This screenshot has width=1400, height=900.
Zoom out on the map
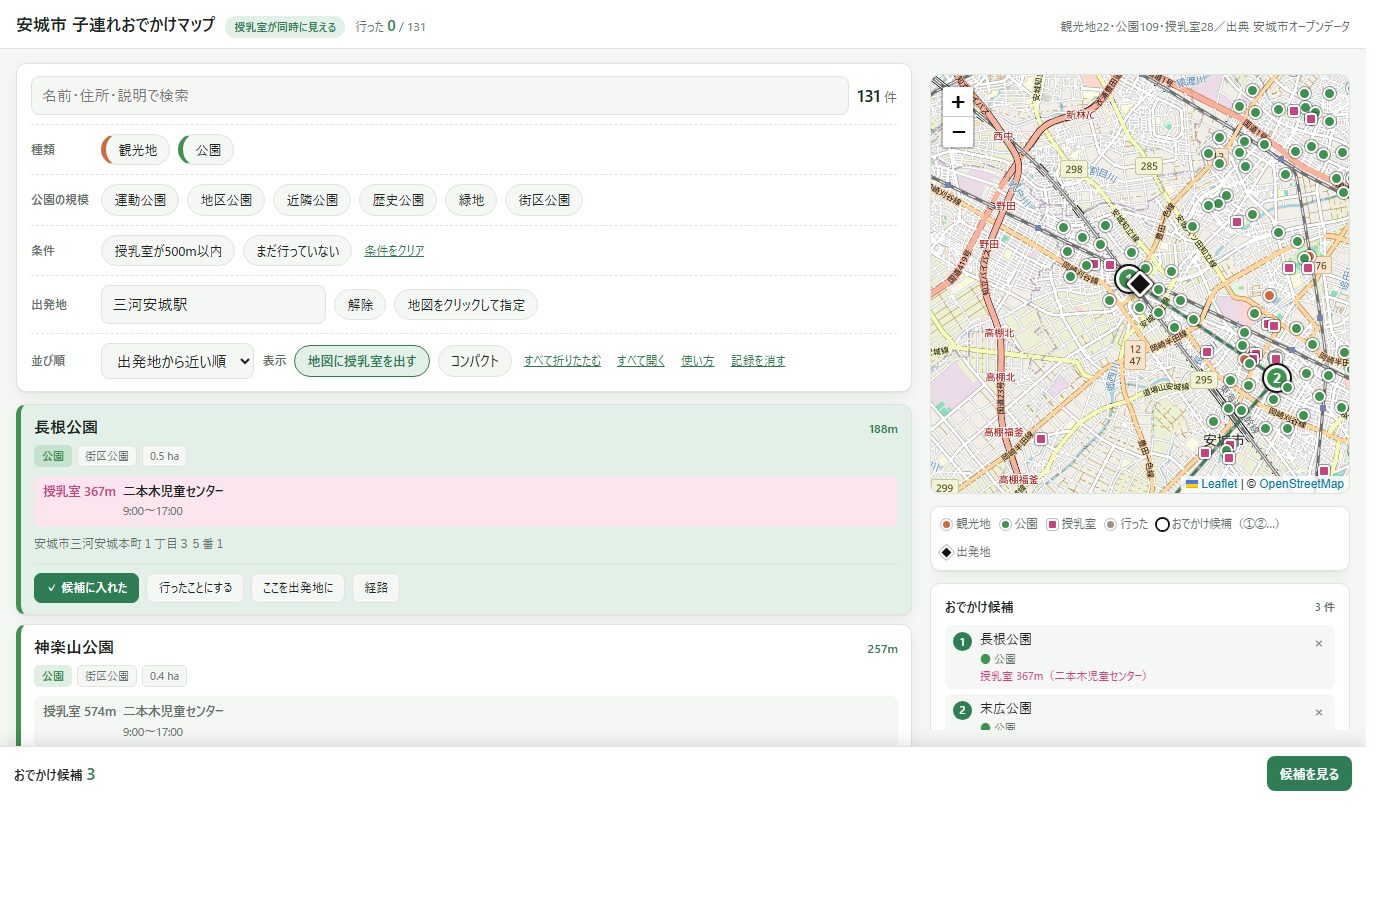958,132
